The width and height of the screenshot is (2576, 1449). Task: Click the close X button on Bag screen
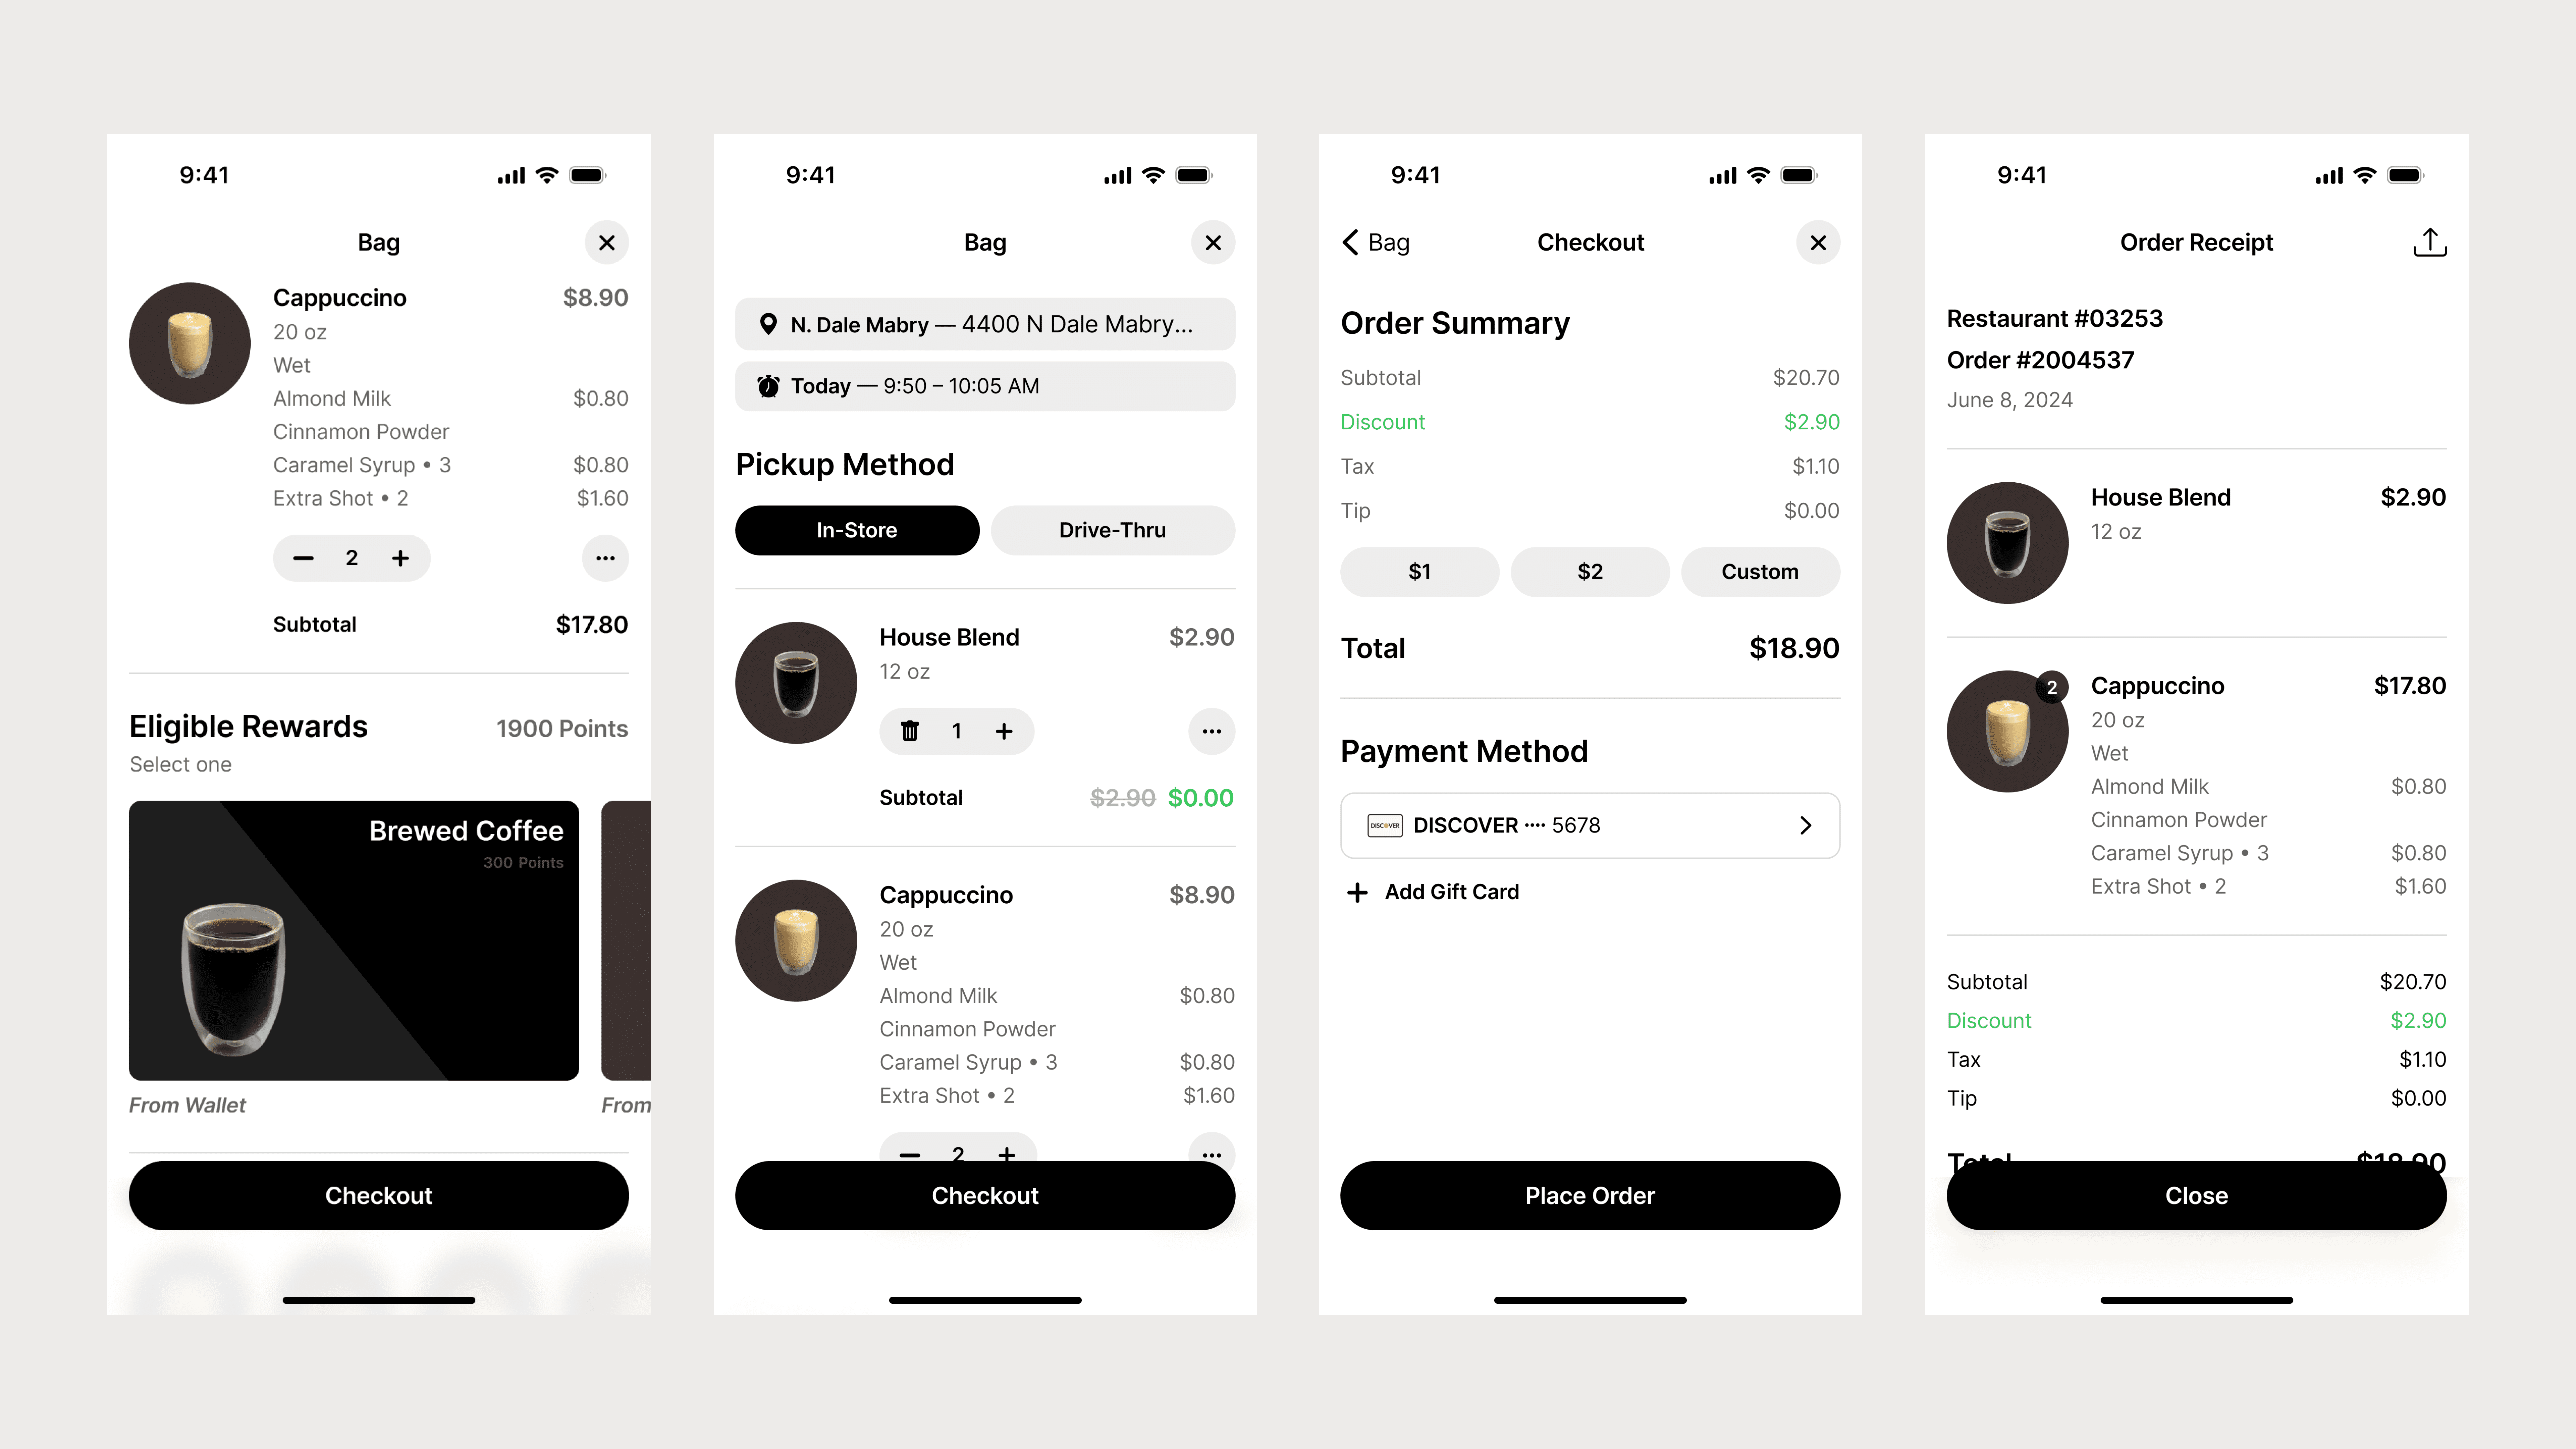[607, 243]
